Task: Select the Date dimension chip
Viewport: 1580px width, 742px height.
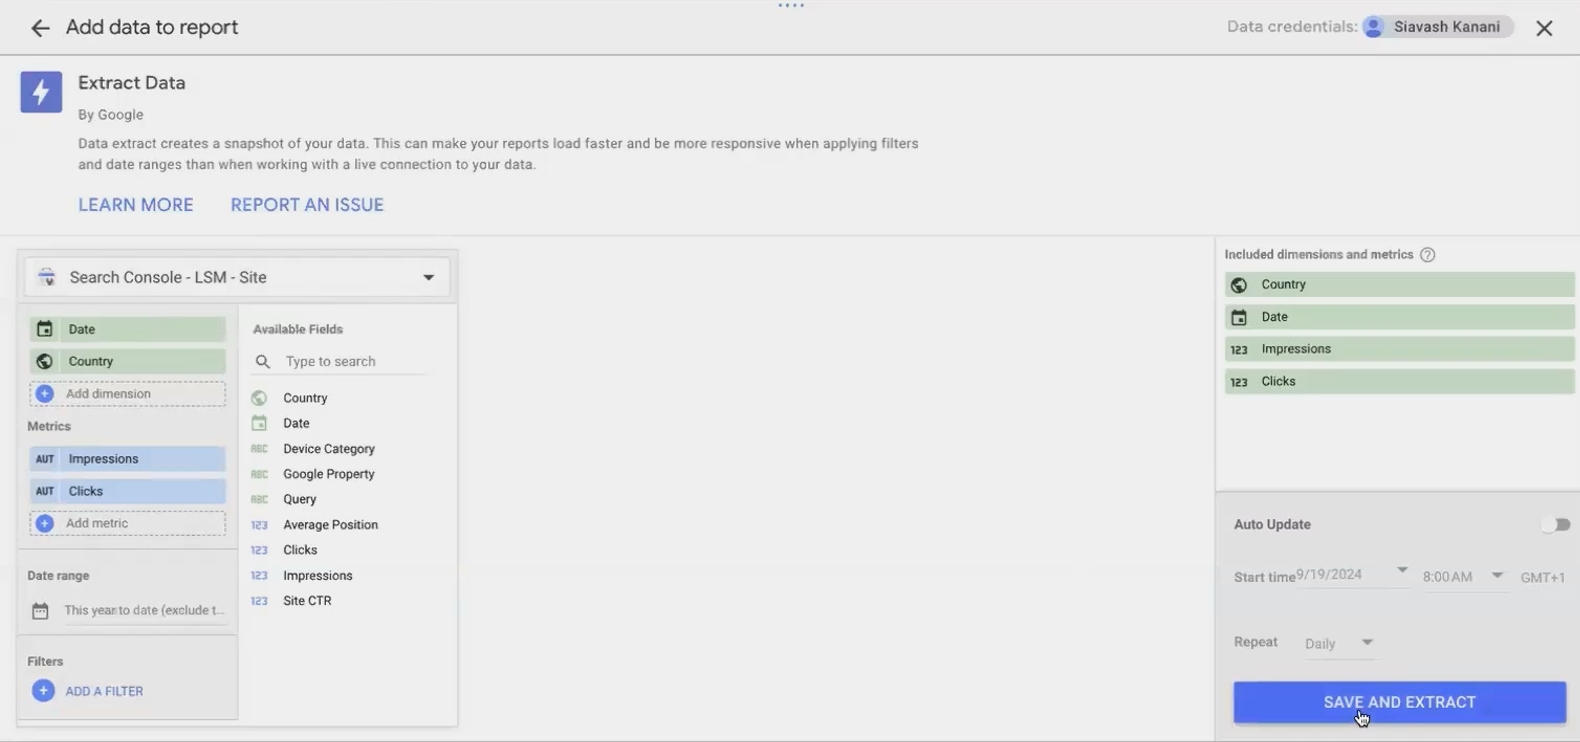Action: click(127, 329)
